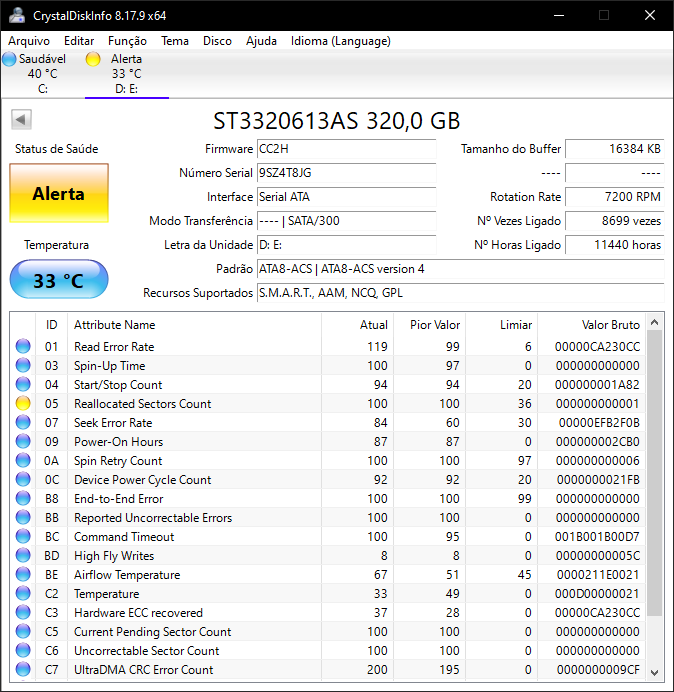
Task: Click the status orb for Uncorrectable Sector Count
Action: (x=23, y=650)
